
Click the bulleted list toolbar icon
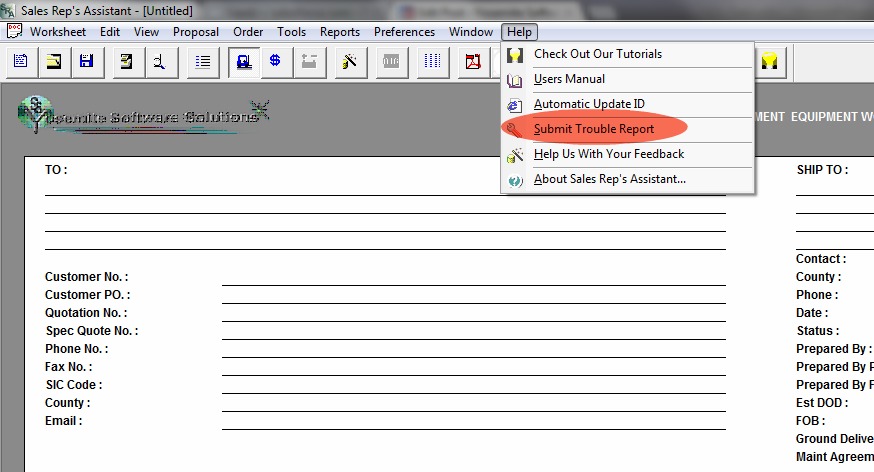[x=204, y=62]
